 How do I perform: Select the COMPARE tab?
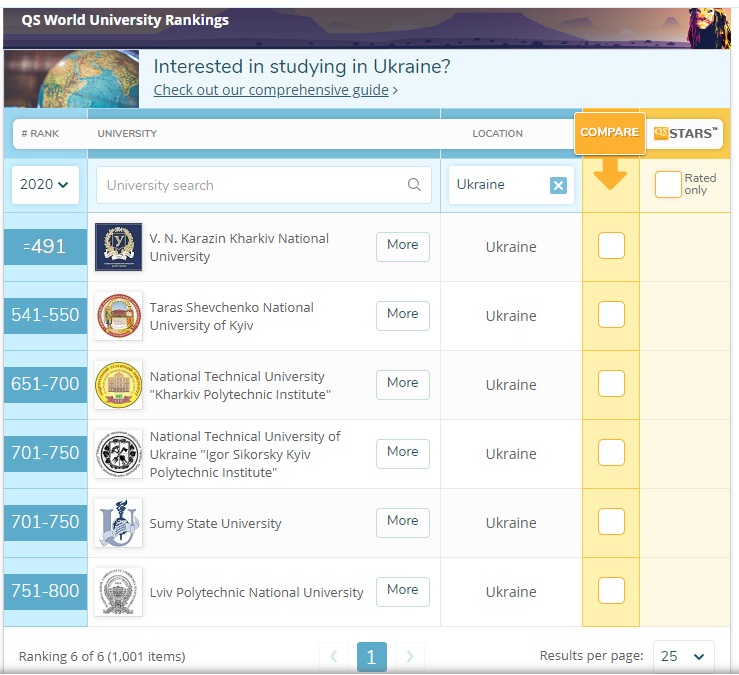tap(609, 132)
